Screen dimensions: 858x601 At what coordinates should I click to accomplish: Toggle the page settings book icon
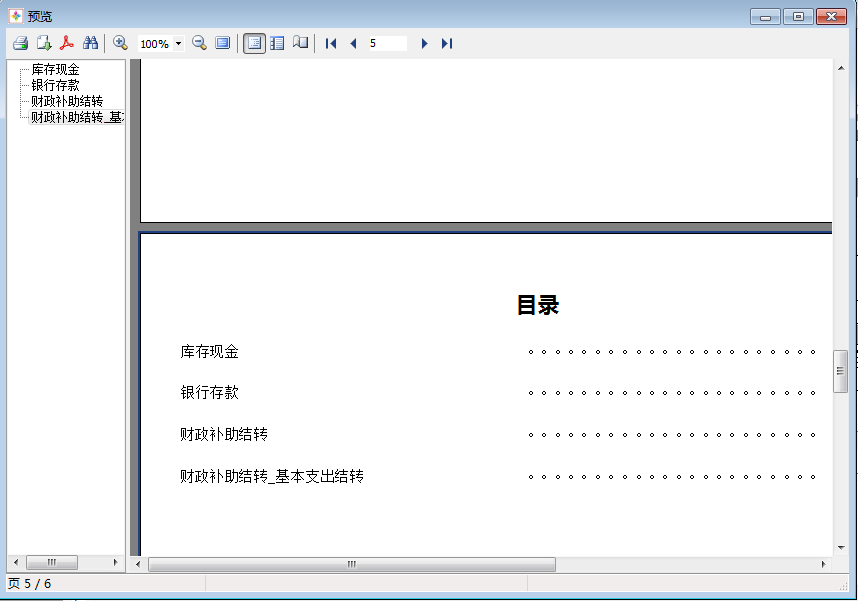click(300, 43)
